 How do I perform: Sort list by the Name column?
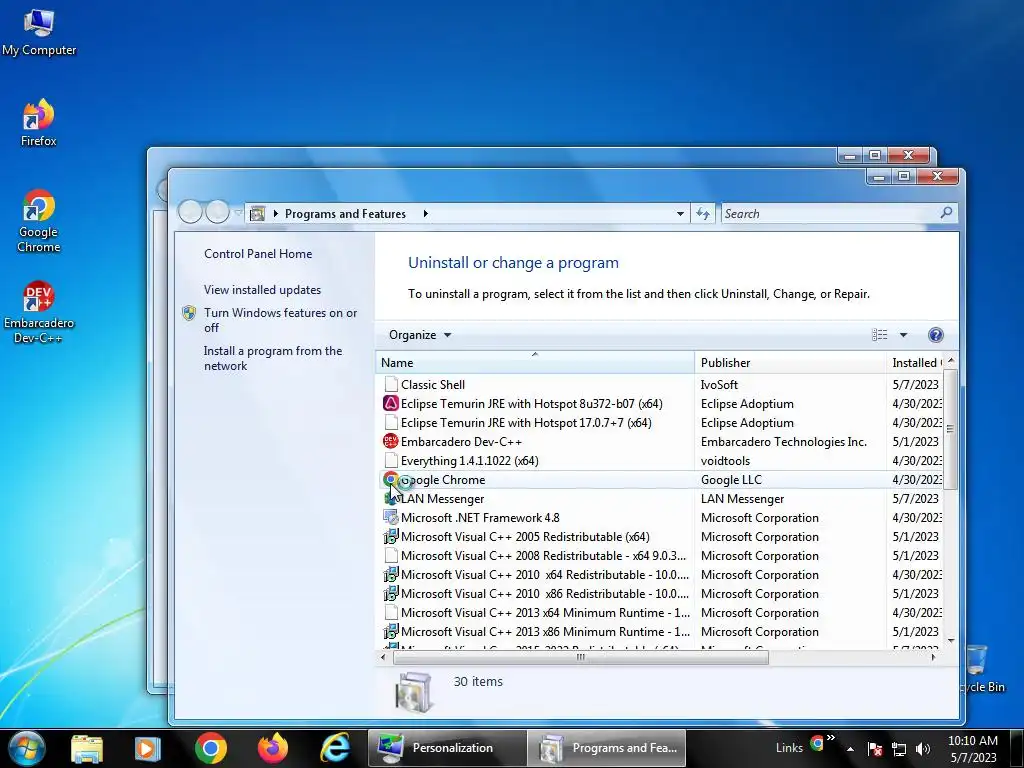[535, 362]
